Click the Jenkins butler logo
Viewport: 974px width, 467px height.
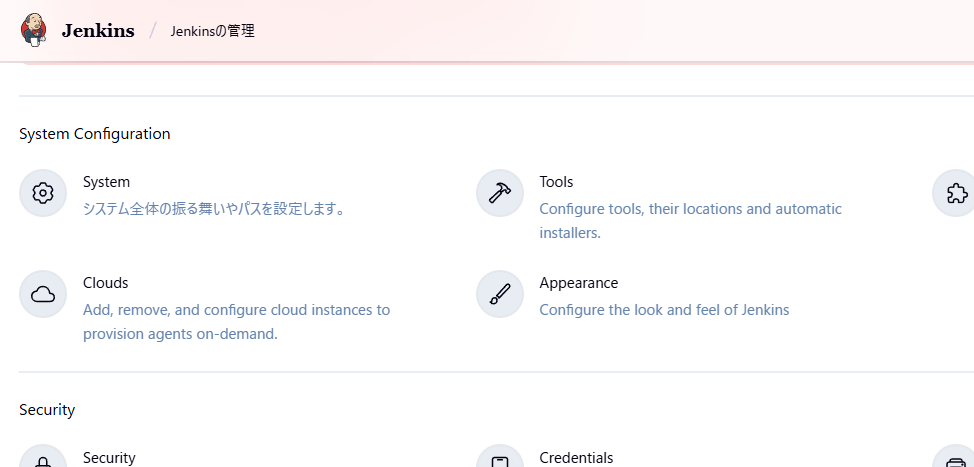[34, 30]
